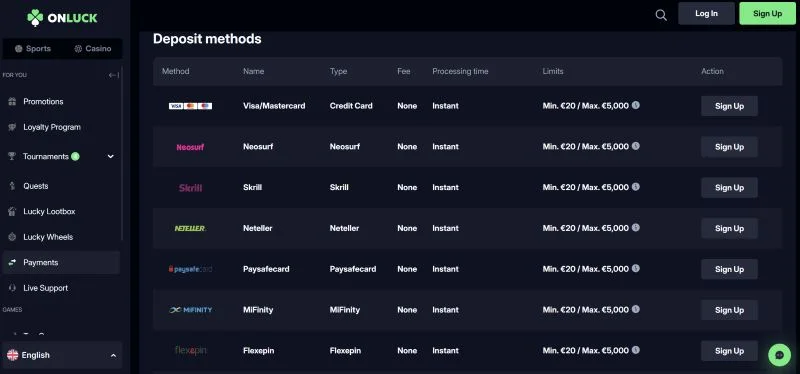Show limits info icon for Paysafecard

636,268
